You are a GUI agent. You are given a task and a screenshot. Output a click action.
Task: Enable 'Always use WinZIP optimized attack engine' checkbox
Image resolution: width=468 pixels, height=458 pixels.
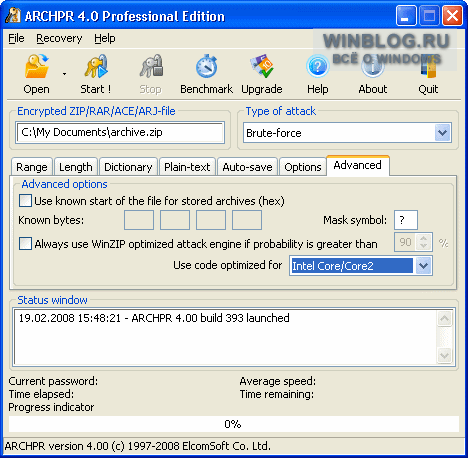tap(25, 244)
